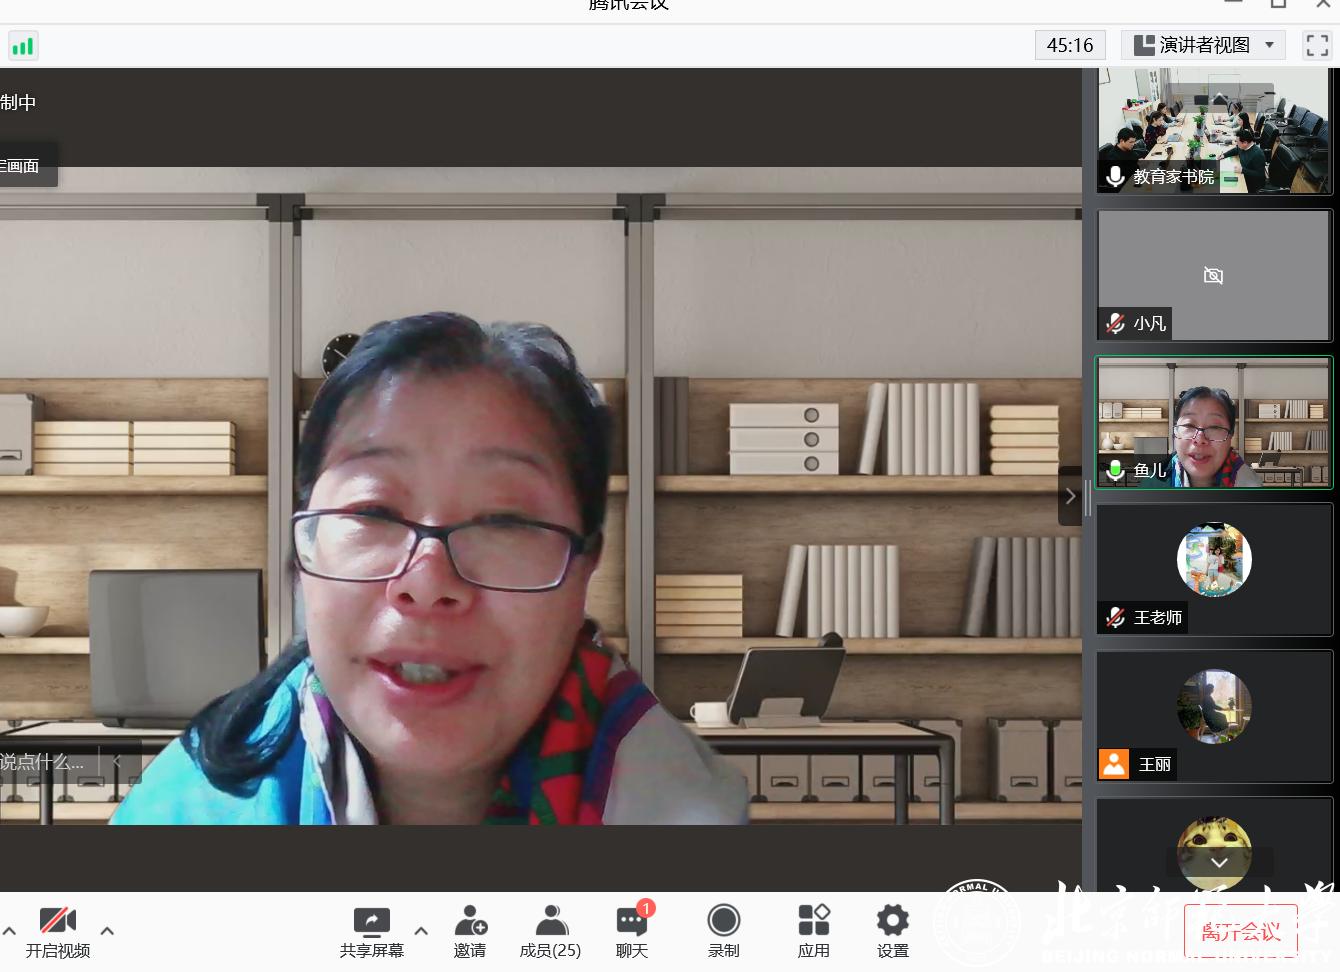Expand video options arrow beside 开启视频
The image size is (1340, 972).
pos(107,931)
